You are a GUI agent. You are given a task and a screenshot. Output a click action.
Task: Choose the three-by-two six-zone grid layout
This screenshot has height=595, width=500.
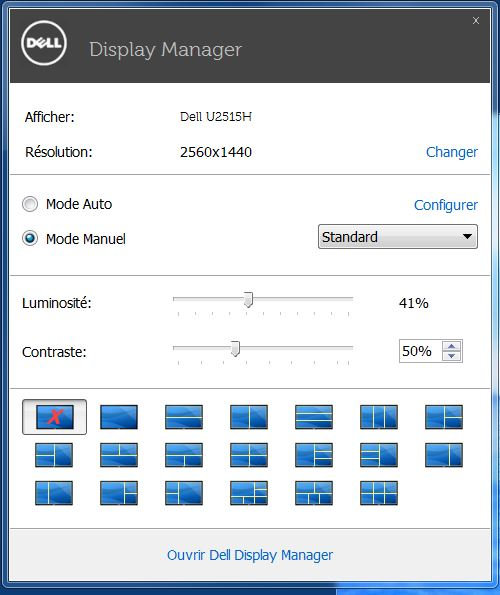tap(379, 493)
